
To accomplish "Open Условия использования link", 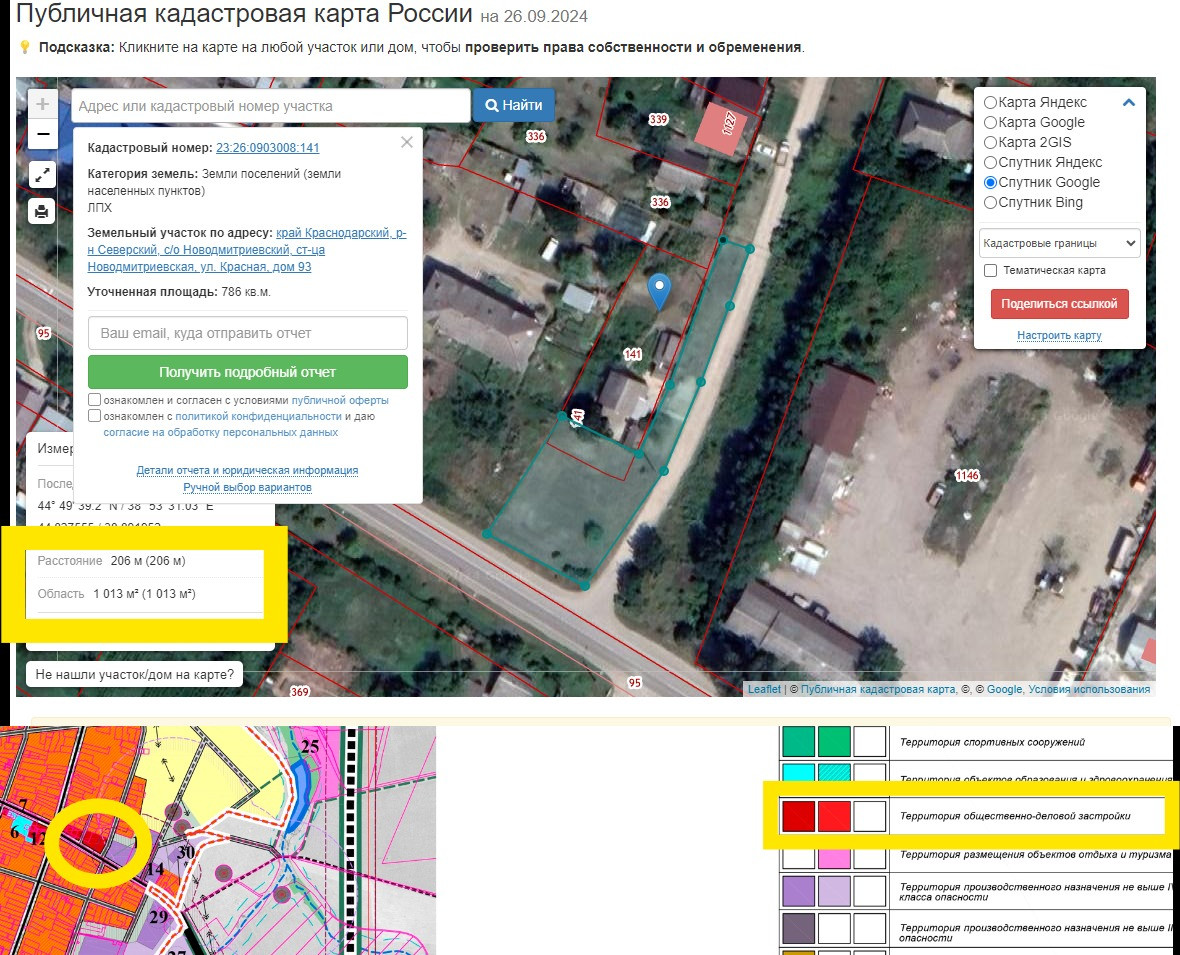I will pyautogui.click(x=1089, y=689).
